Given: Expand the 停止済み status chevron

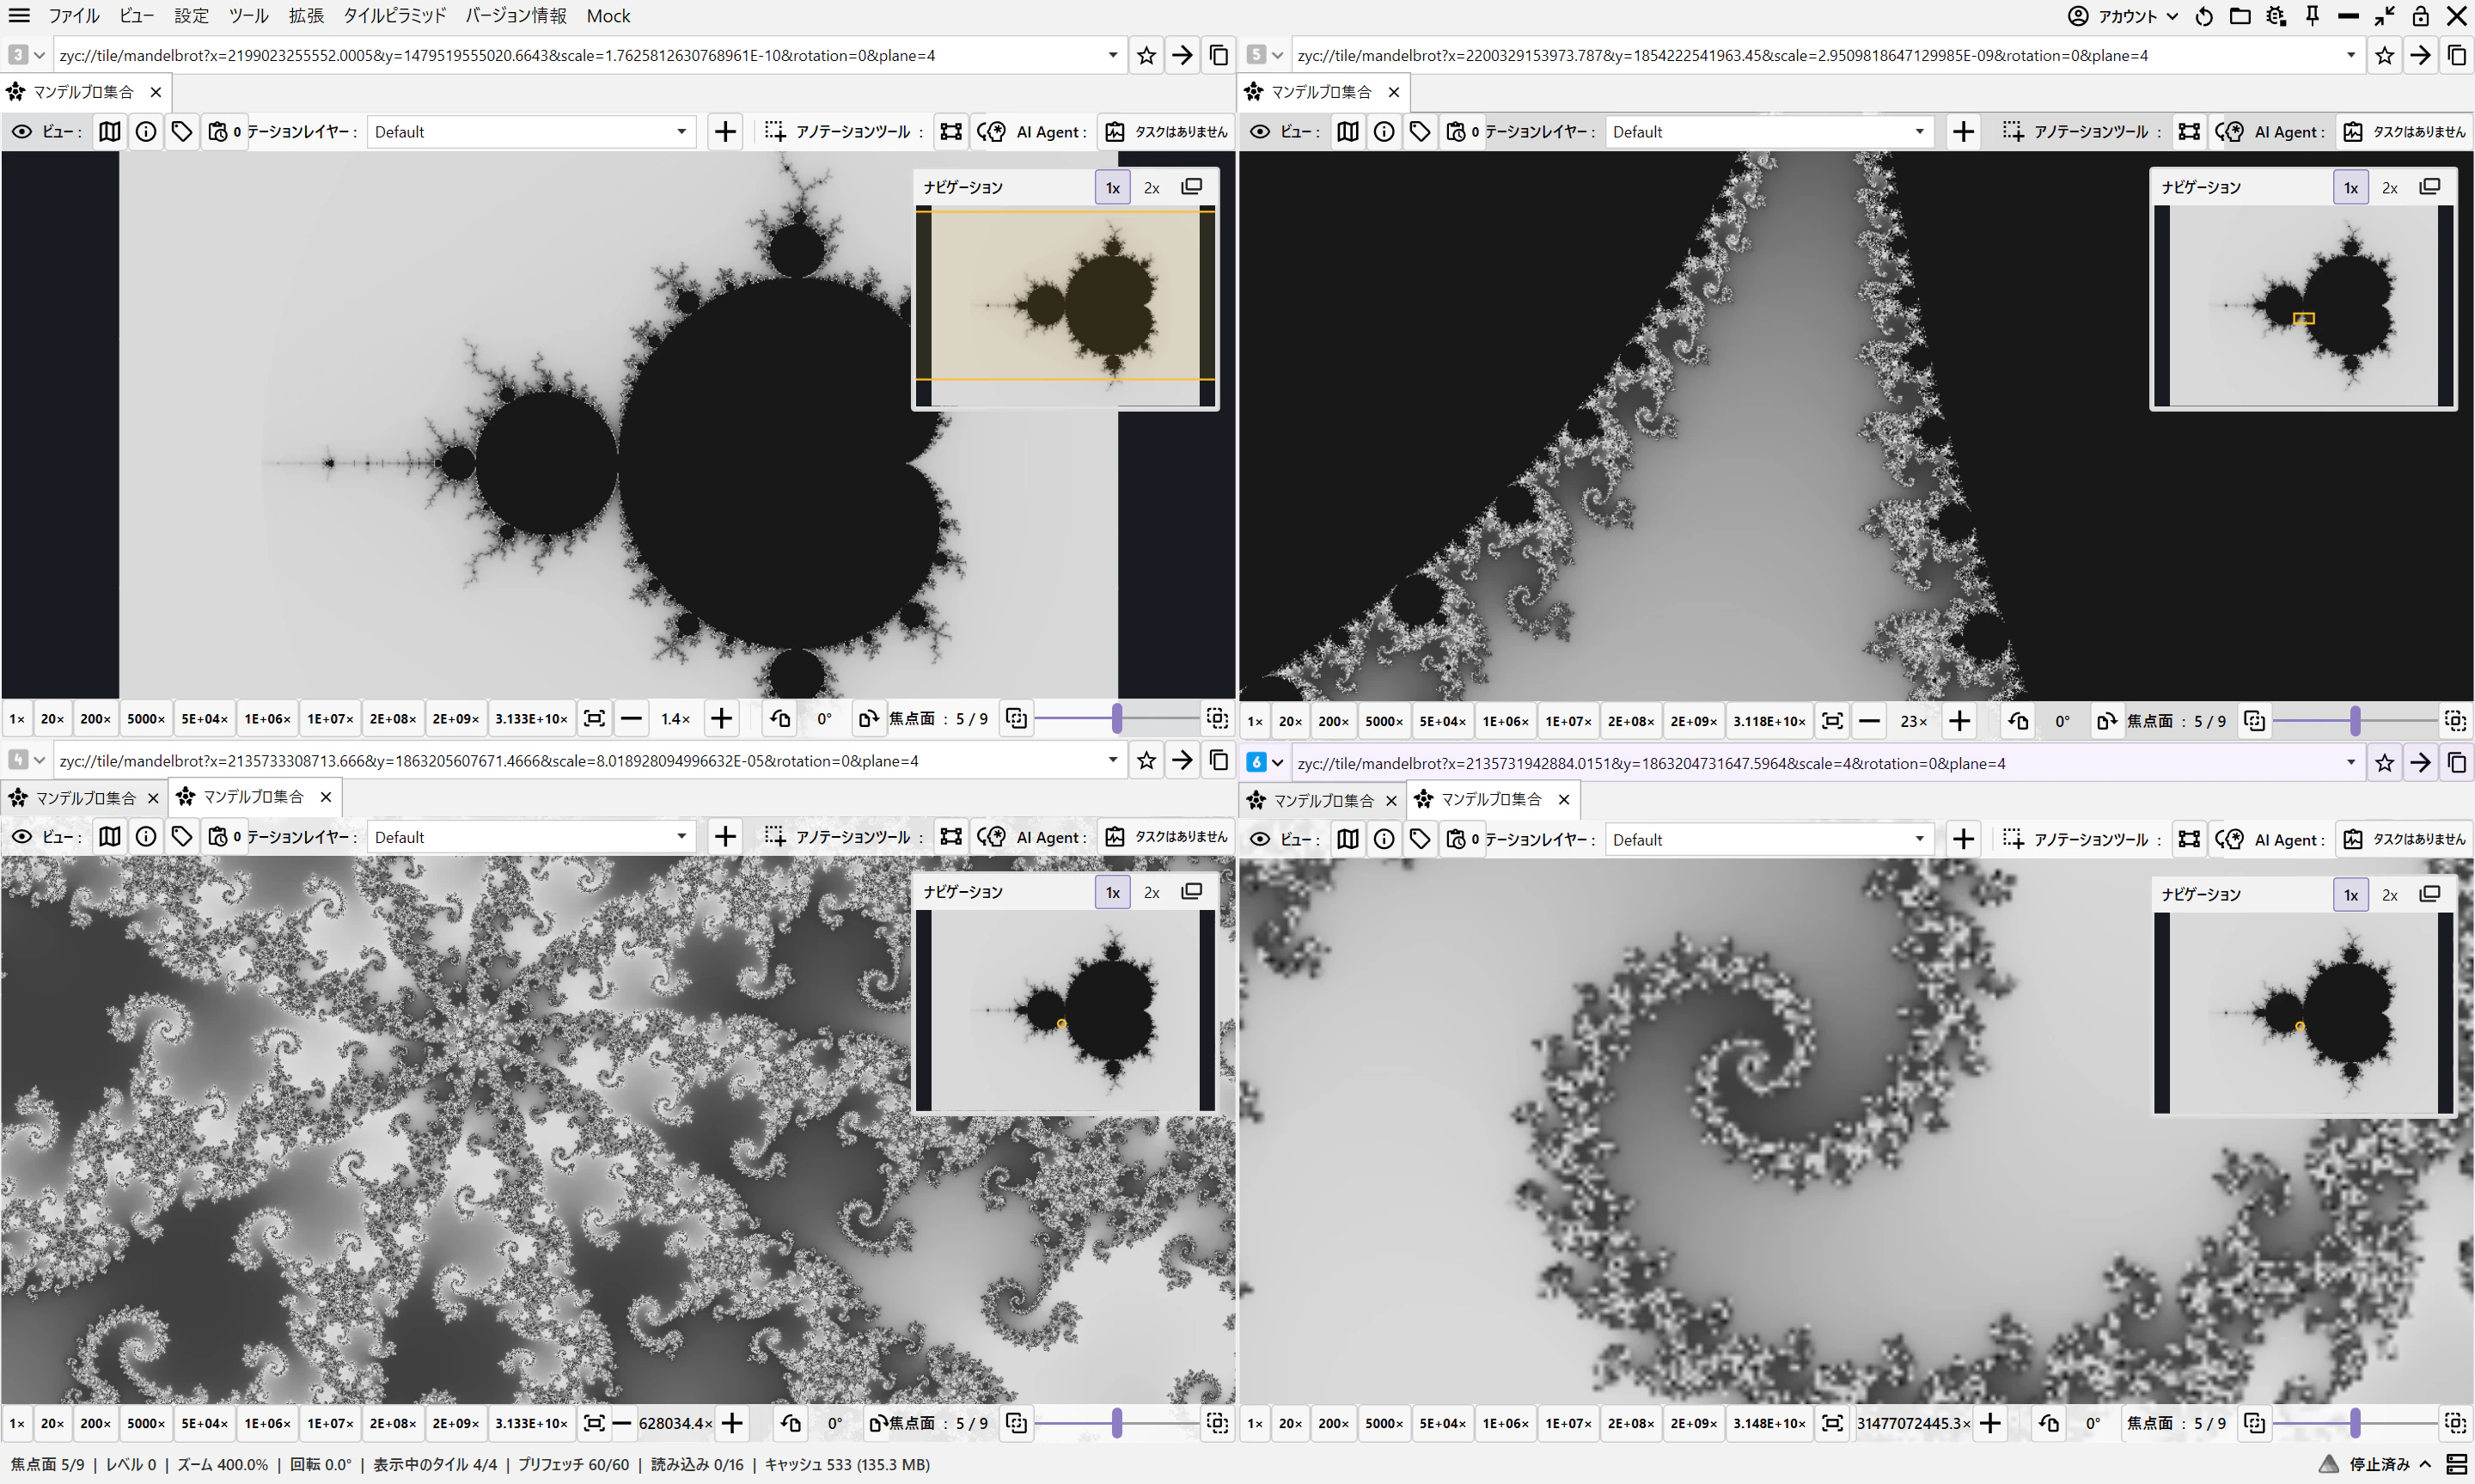Looking at the screenshot, I should (x=2424, y=1465).
